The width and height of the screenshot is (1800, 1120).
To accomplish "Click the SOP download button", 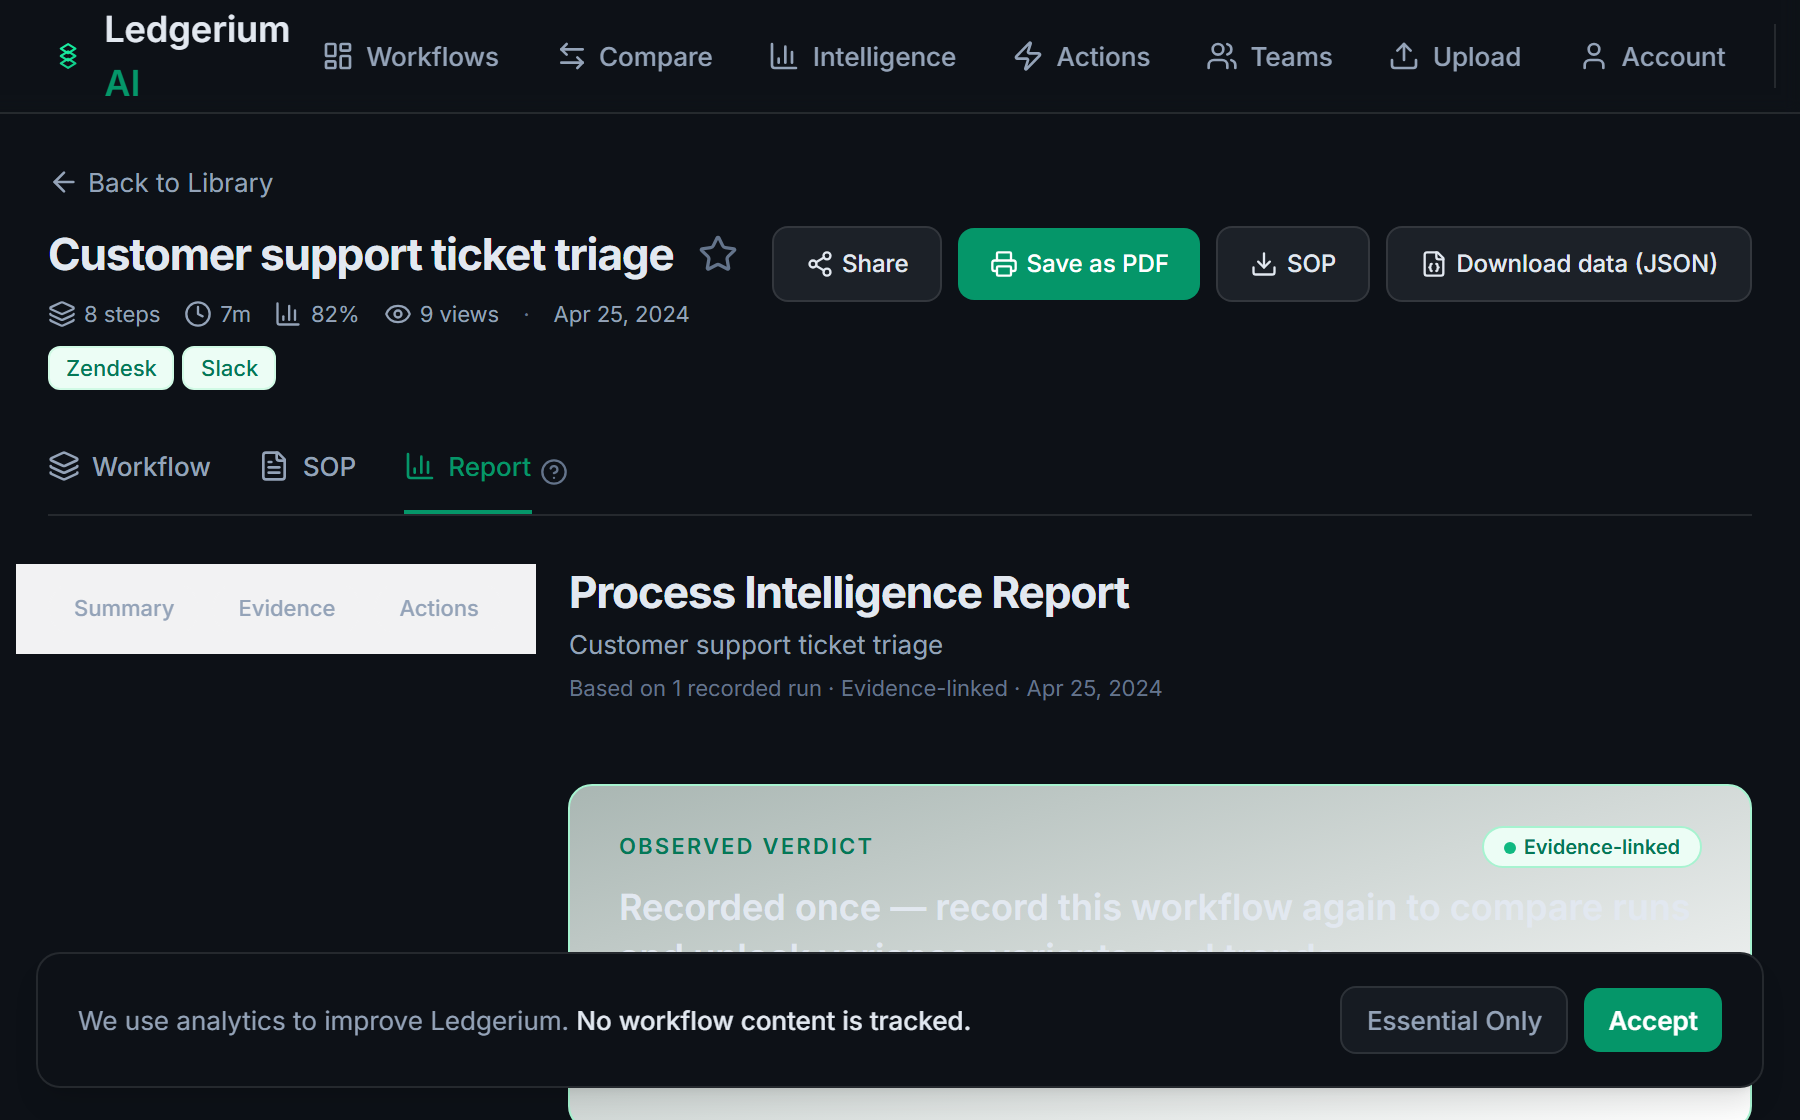I will point(1293,264).
